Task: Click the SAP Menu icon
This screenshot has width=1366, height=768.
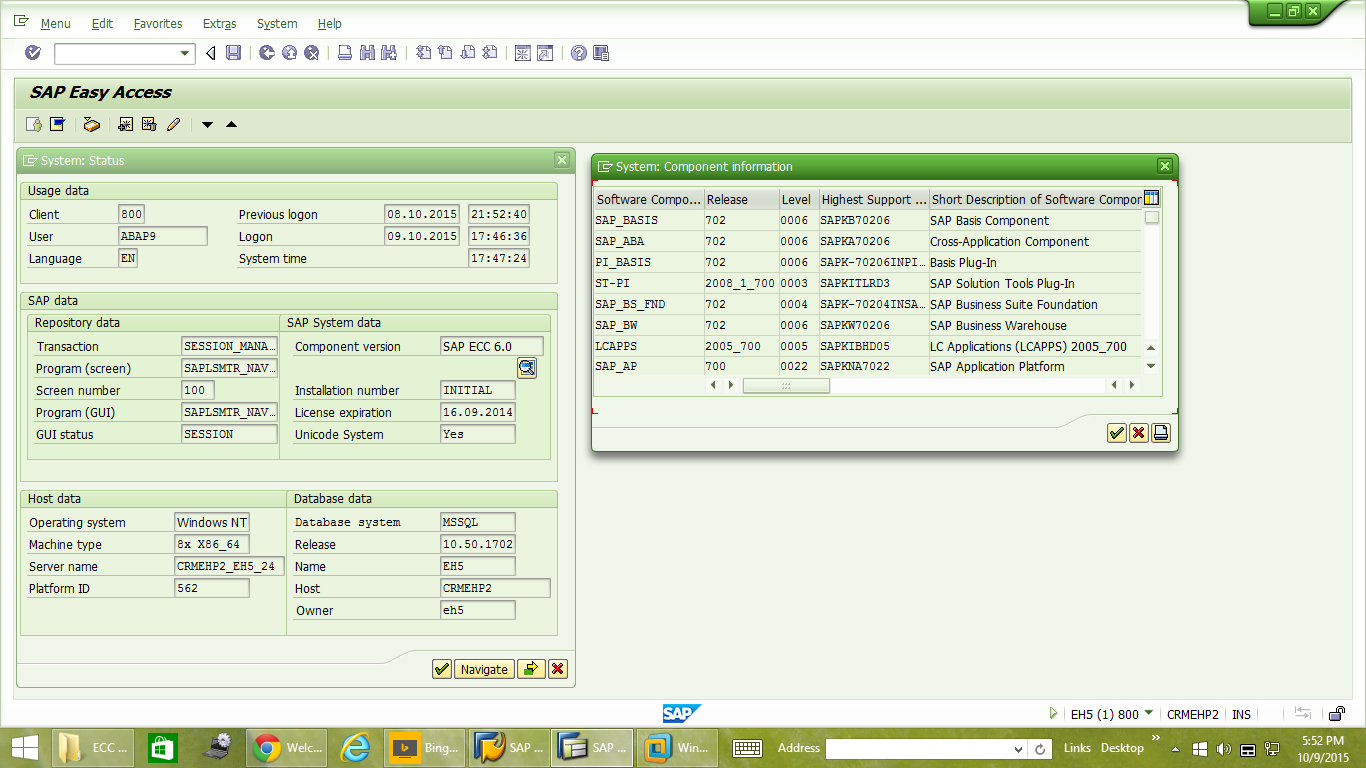Action: [x=58, y=124]
